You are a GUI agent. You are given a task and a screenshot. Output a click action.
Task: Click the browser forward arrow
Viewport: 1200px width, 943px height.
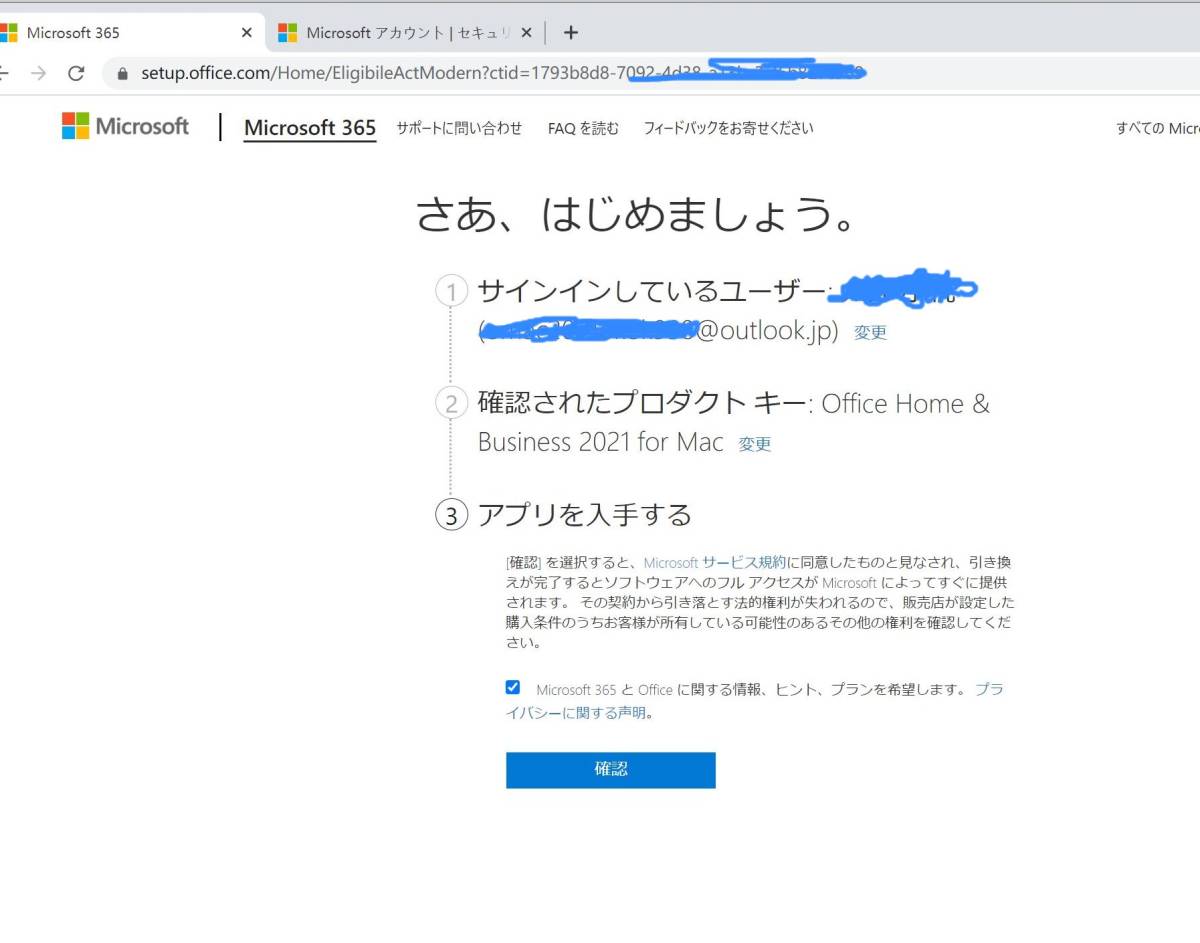point(38,73)
